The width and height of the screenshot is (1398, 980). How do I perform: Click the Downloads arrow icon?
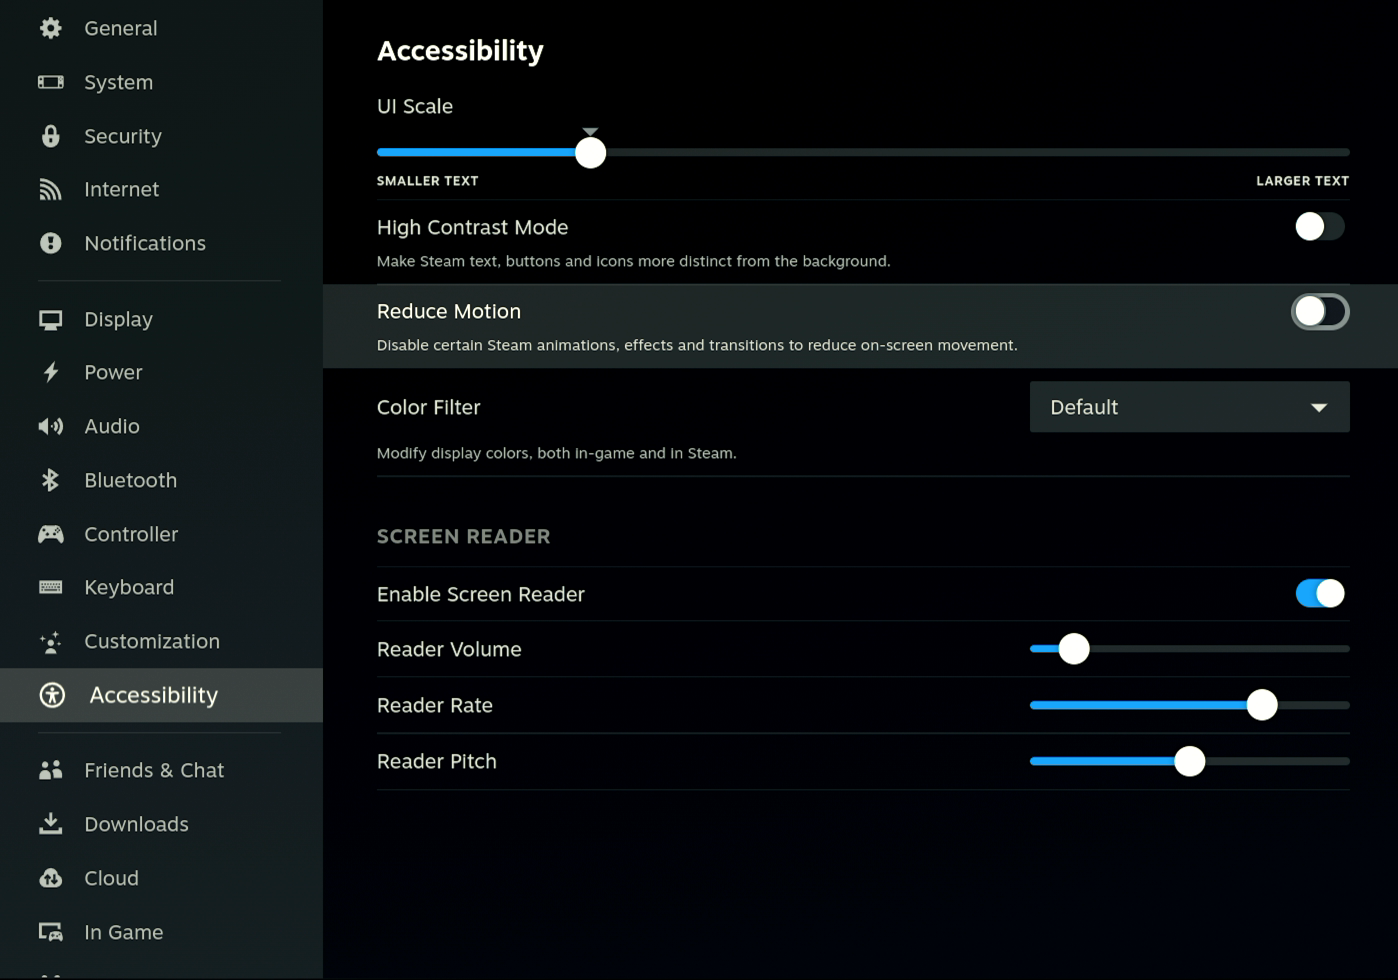click(x=50, y=824)
